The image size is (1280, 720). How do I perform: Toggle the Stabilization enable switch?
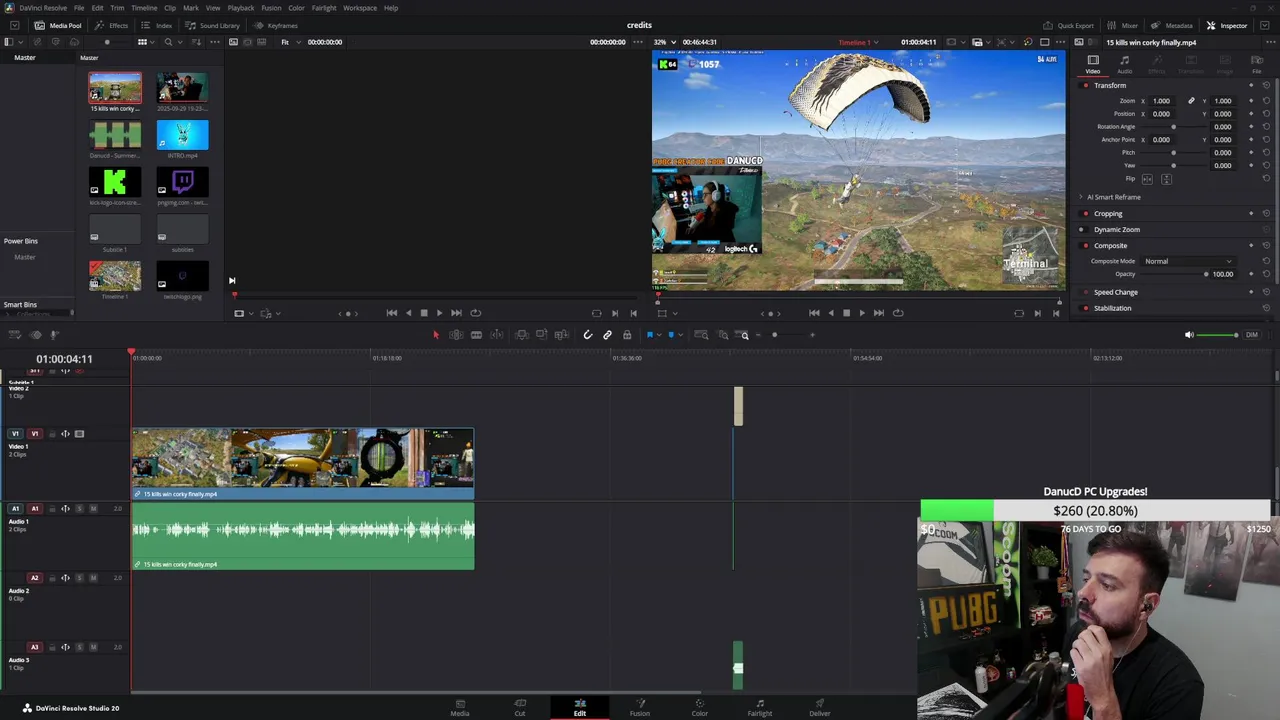[x=1086, y=308]
